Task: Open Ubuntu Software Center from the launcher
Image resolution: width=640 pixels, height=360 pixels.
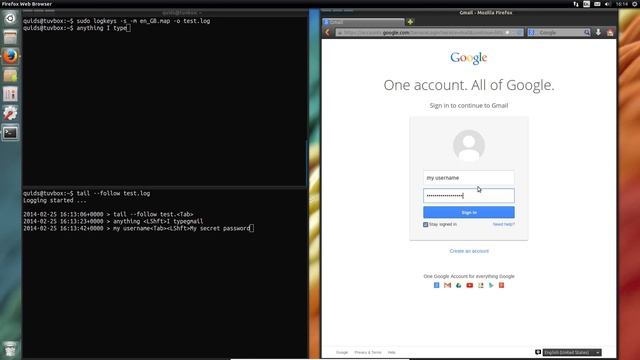Action: tap(10, 76)
